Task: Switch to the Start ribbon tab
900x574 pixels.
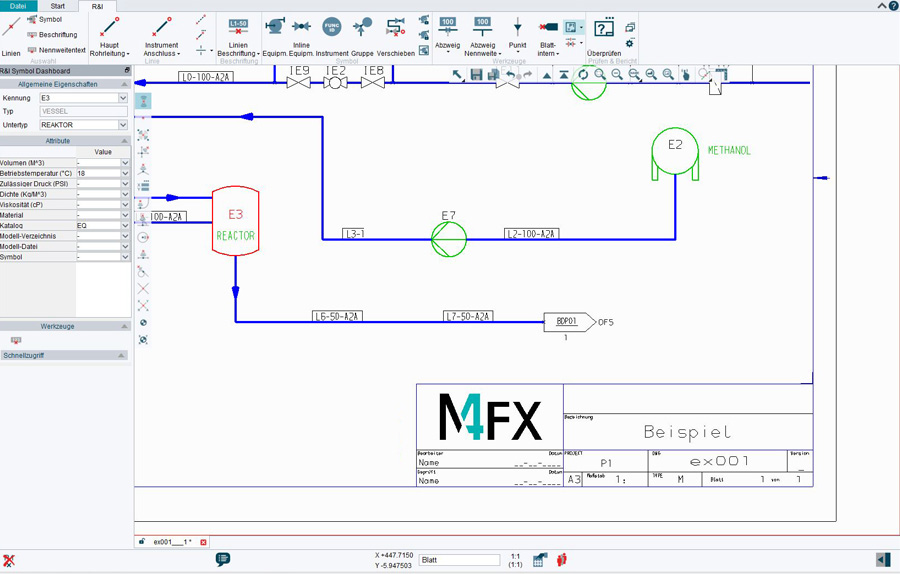Action: pyautogui.click(x=58, y=6)
